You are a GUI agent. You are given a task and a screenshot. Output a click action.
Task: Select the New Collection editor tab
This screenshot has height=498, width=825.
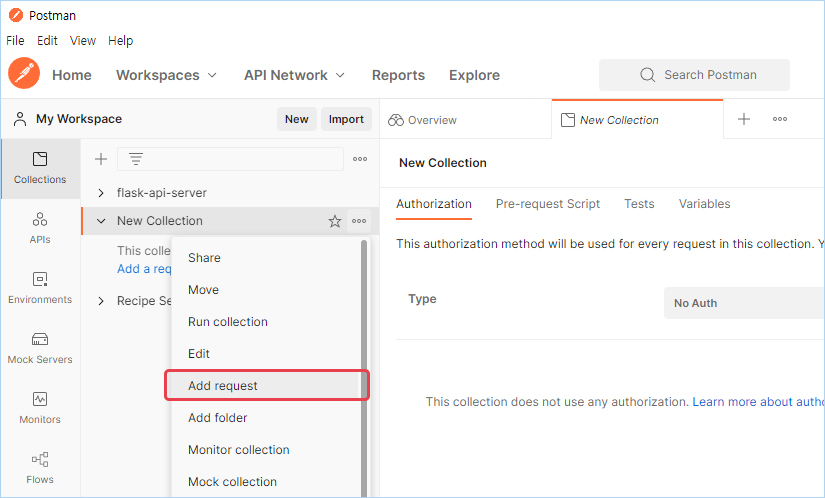[637, 120]
